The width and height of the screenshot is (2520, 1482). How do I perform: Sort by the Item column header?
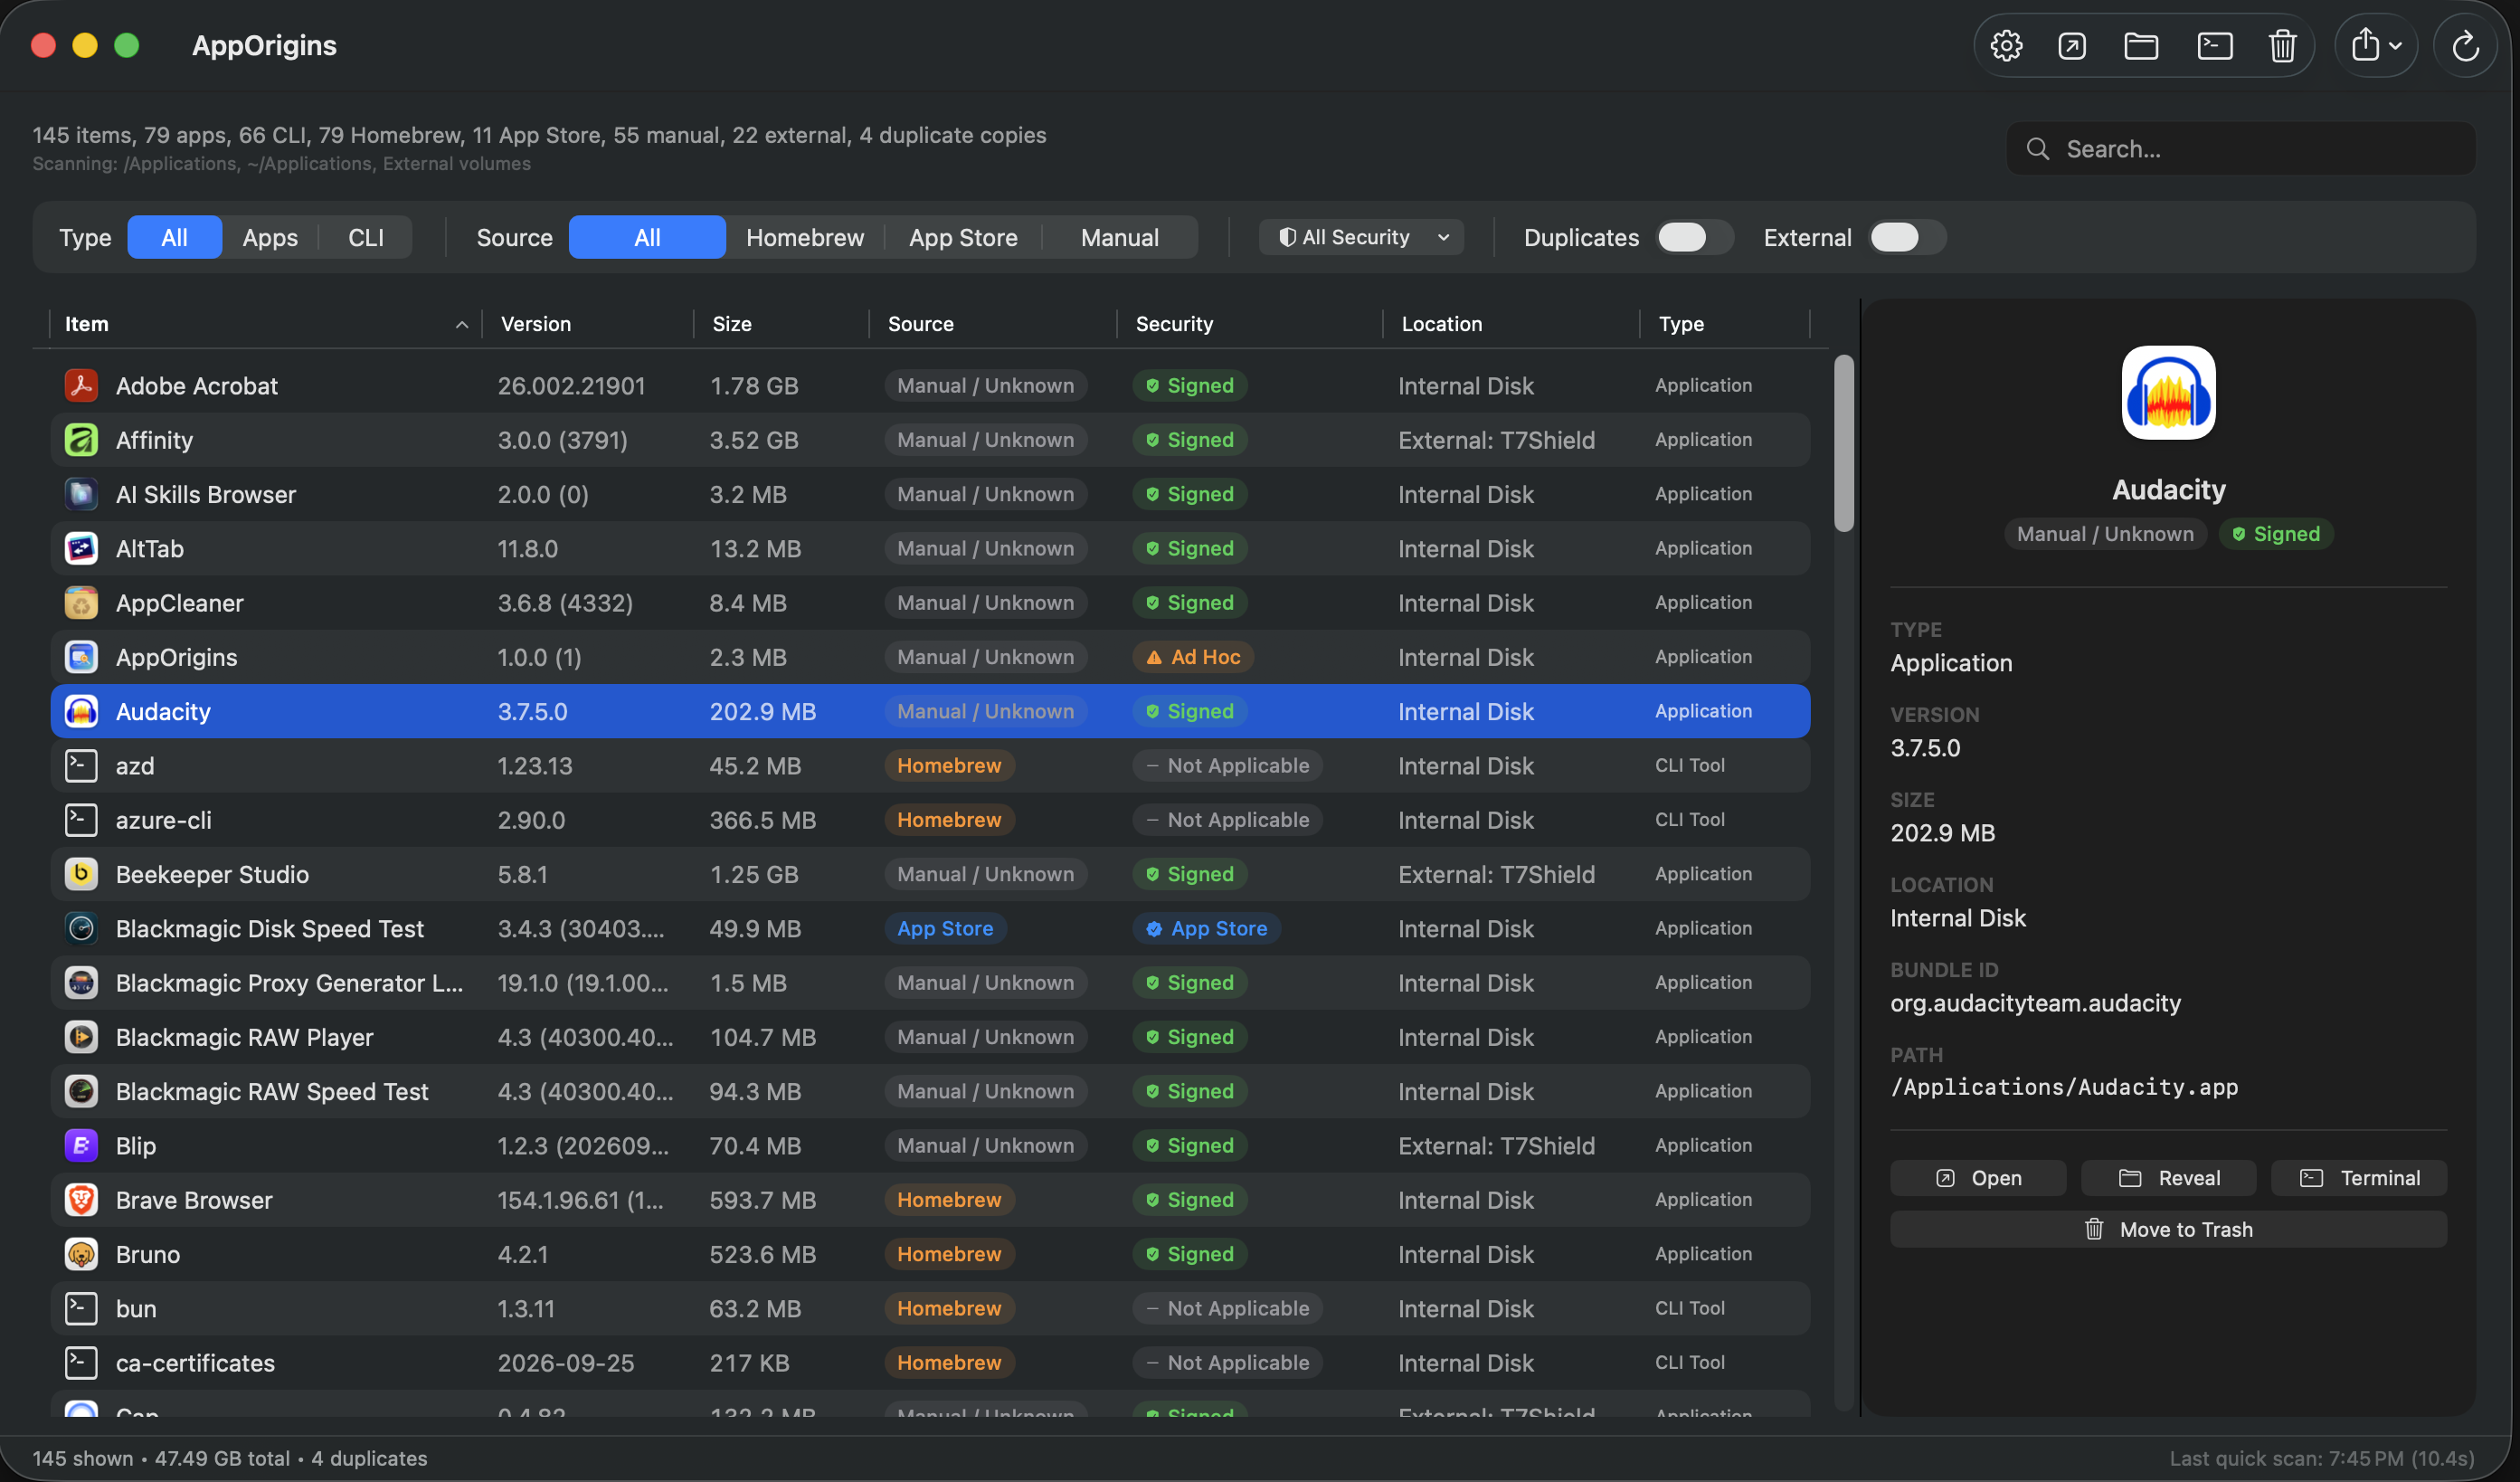(x=265, y=324)
